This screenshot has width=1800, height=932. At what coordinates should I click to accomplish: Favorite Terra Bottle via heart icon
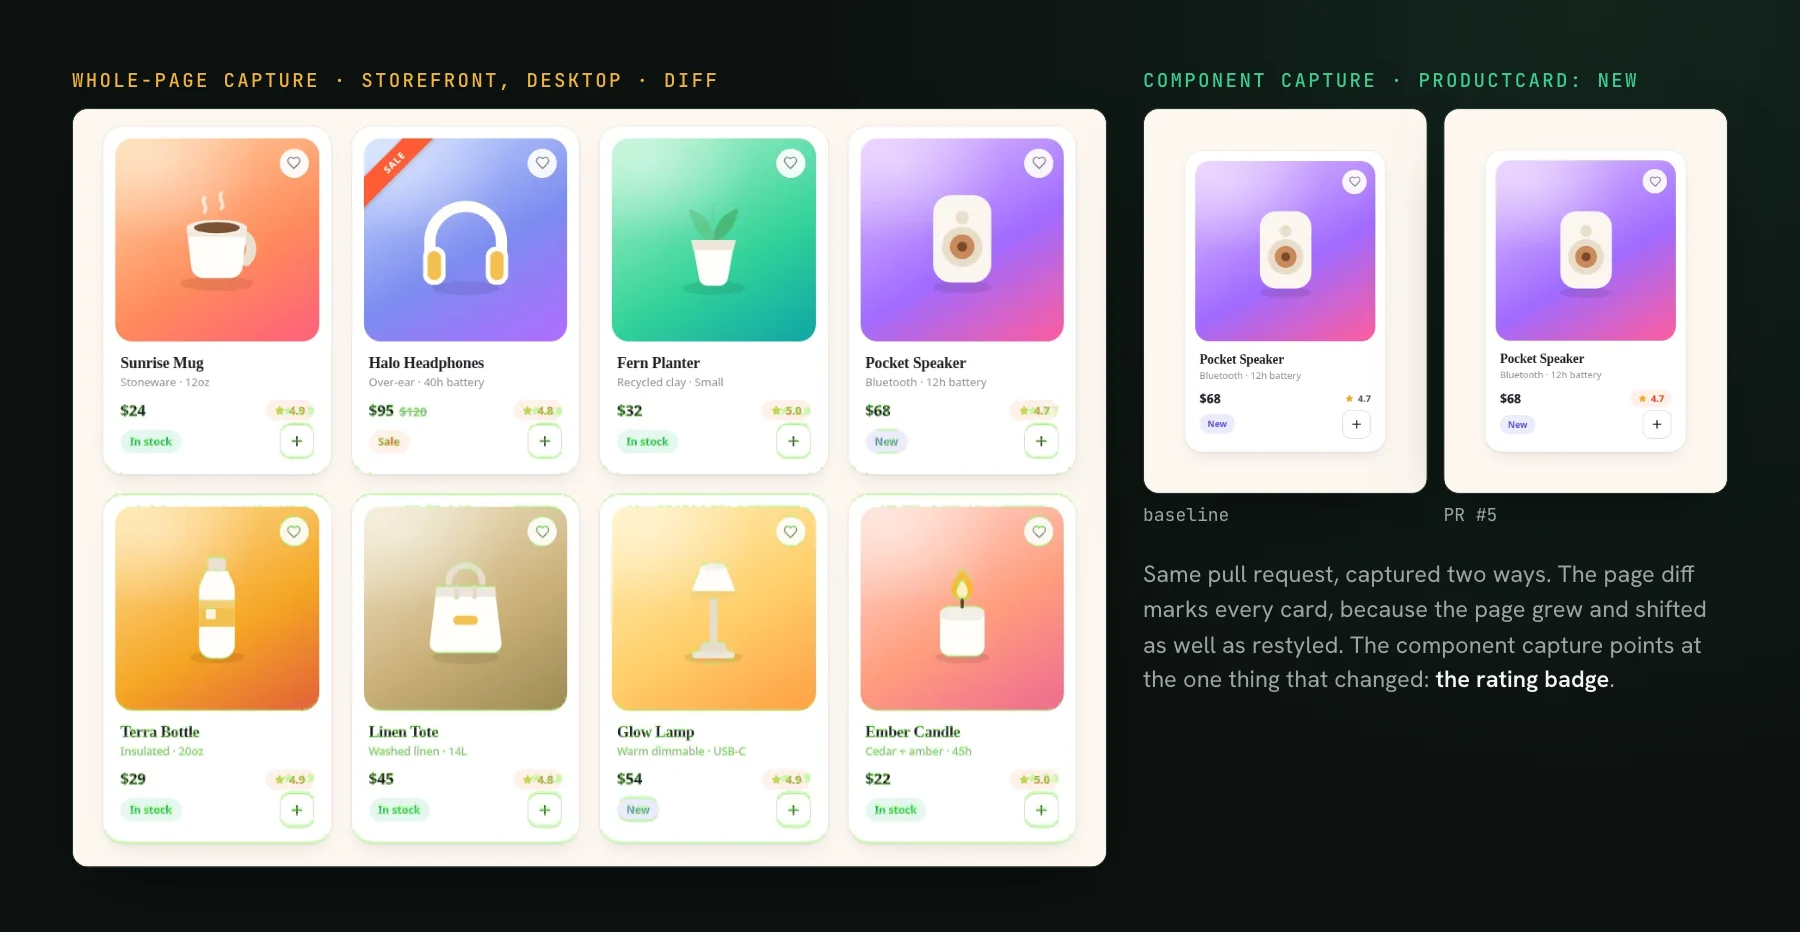pyautogui.click(x=294, y=532)
